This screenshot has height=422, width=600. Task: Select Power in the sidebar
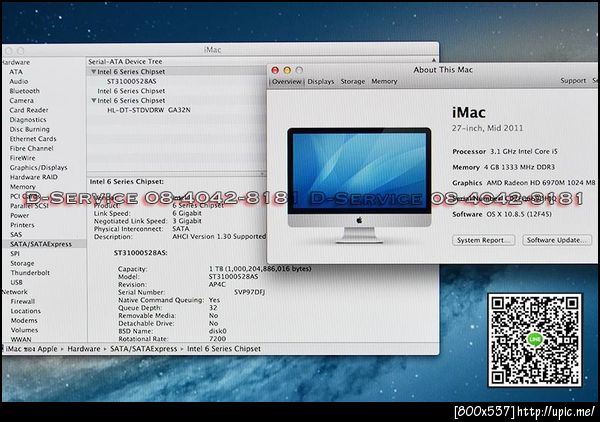(20, 215)
